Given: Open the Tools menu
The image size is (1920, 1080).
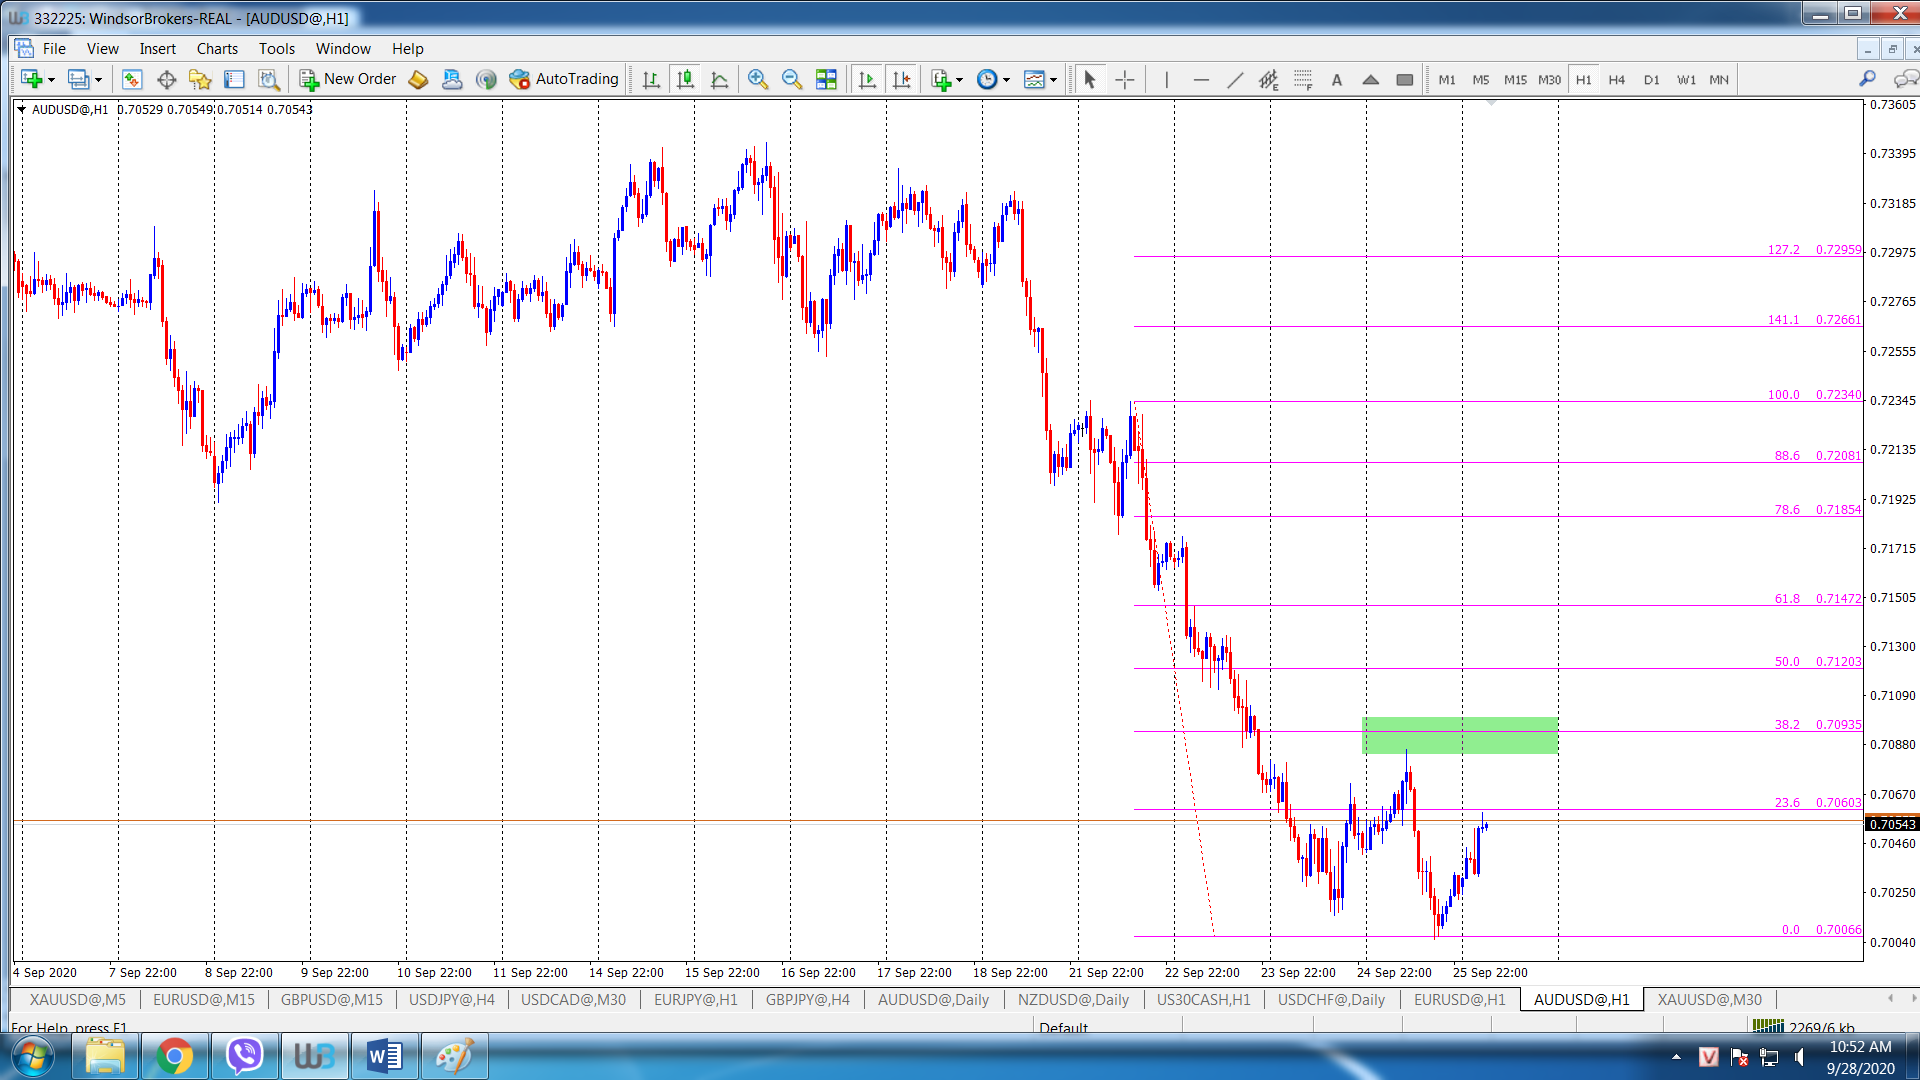Looking at the screenshot, I should [277, 48].
